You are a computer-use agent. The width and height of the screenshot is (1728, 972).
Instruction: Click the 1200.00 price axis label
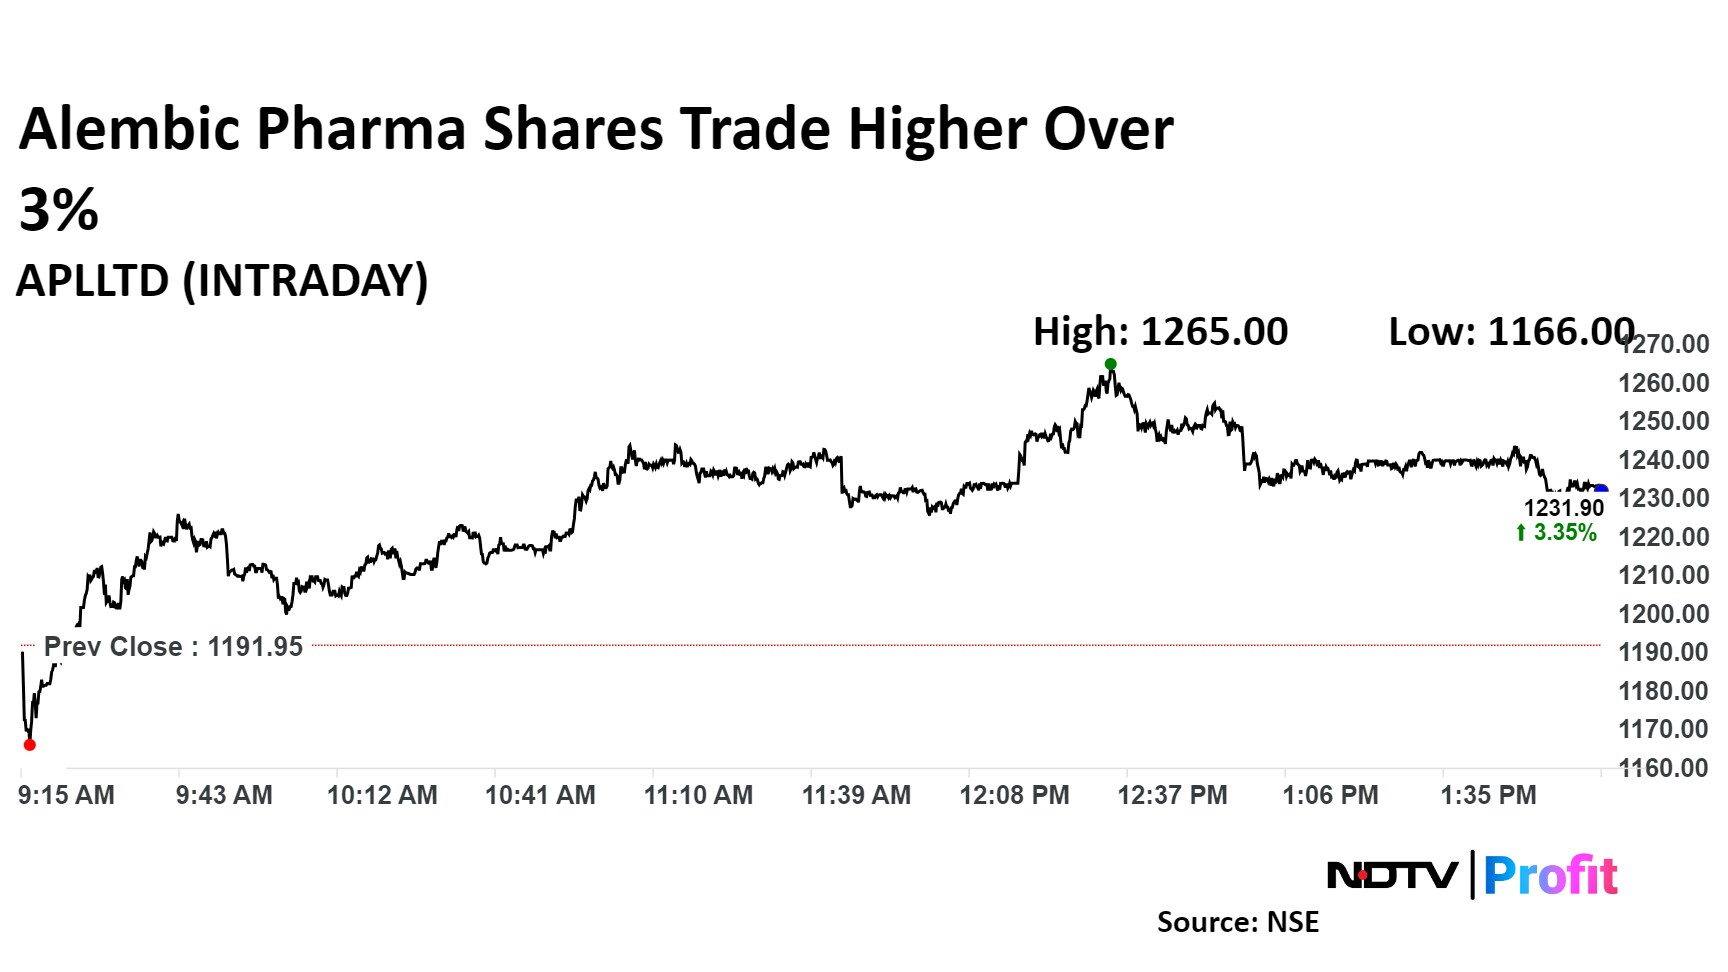click(1663, 614)
